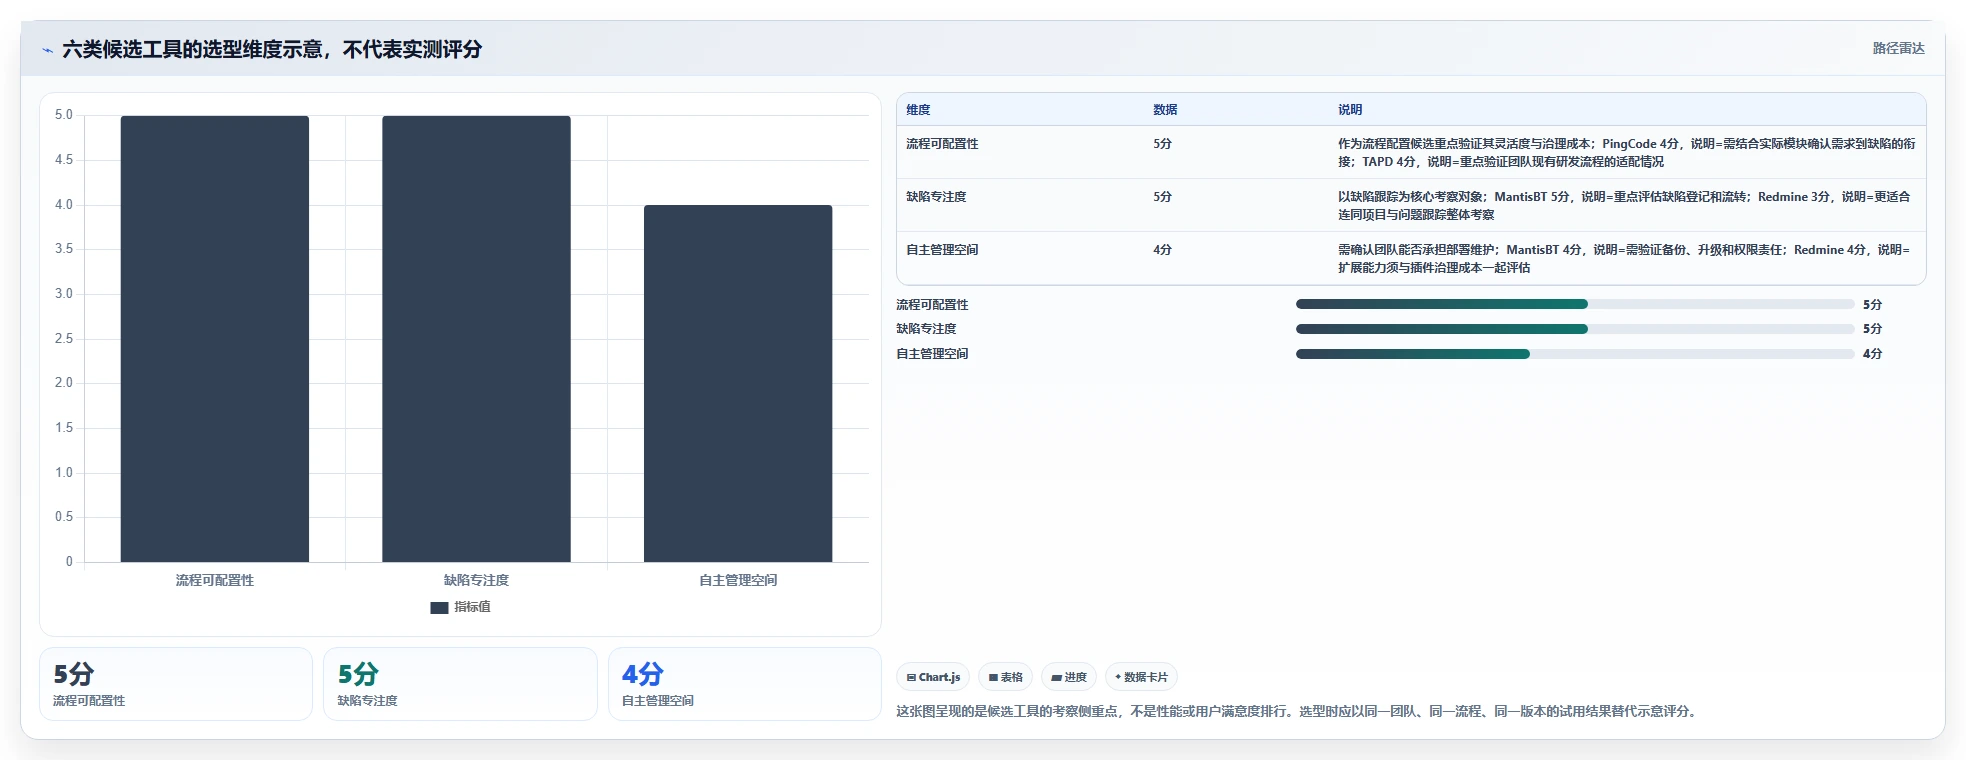Click the description starting with 需确认团队能否
The height and width of the screenshot is (760, 1966).
1625,259
